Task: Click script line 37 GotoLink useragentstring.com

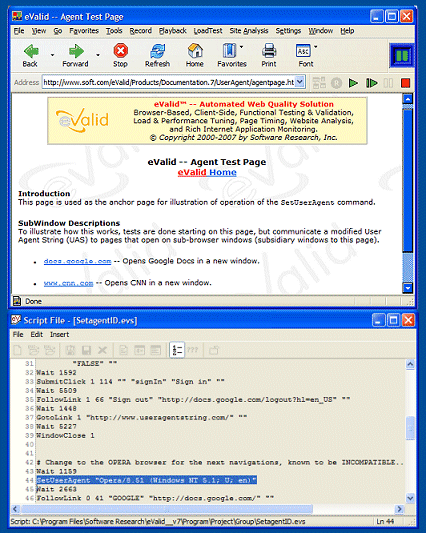Action: coord(142,417)
